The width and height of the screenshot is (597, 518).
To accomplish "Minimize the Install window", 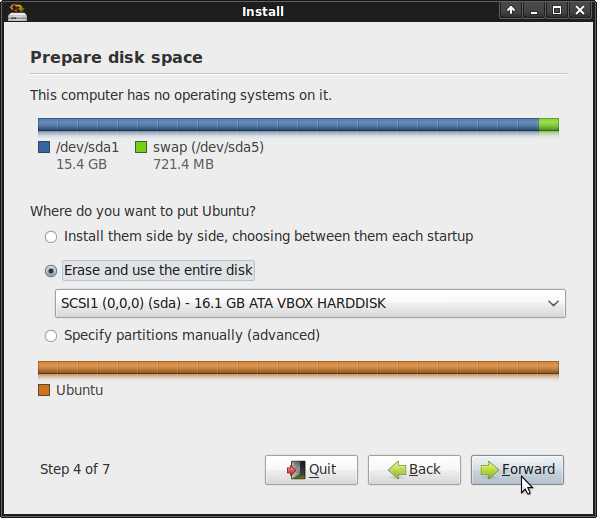I will pos(534,10).
